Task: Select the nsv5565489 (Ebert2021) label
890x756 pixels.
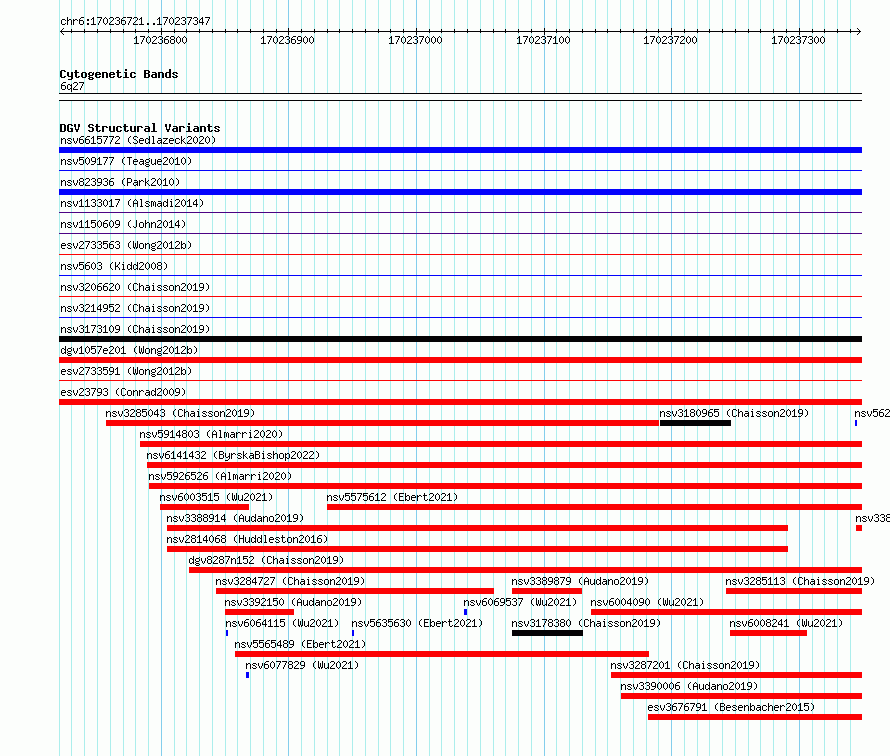Action: pyautogui.click(x=300, y=644)
